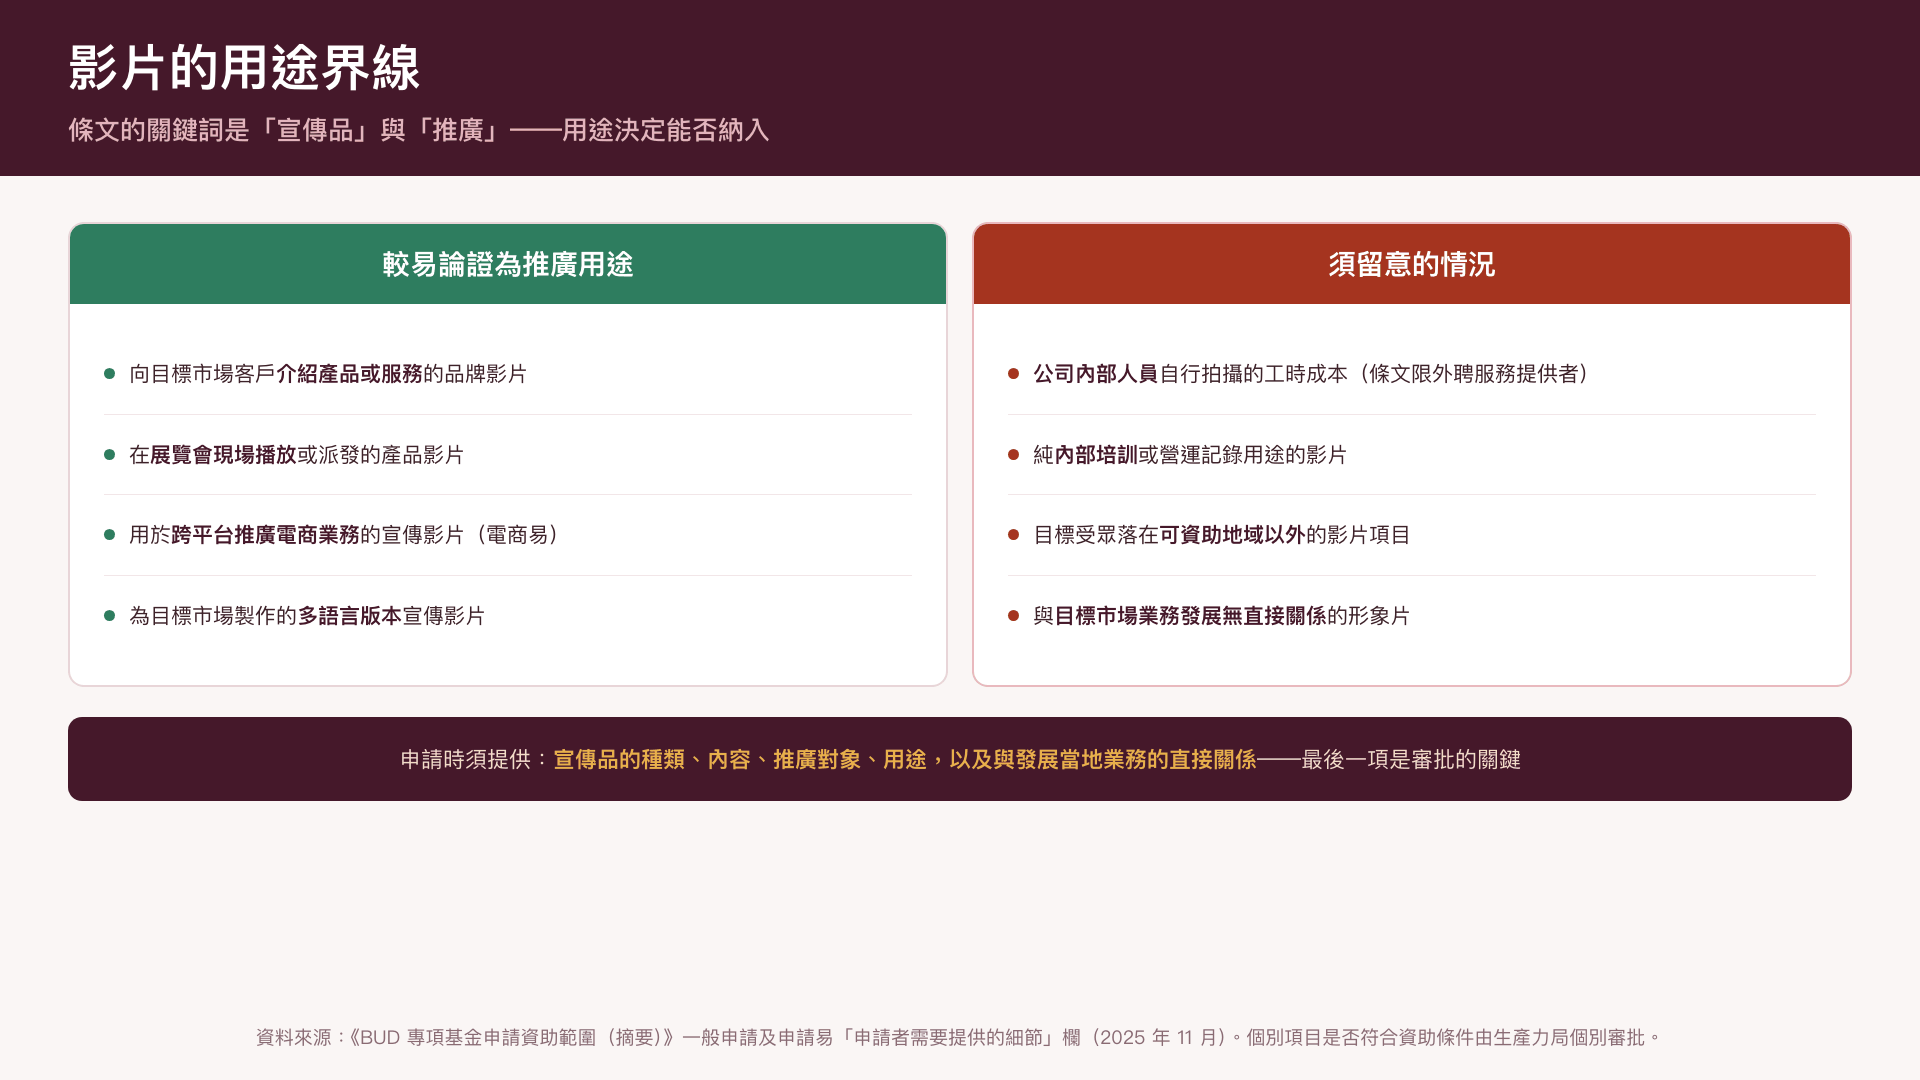Click the dark banner text starting 申請時須提供
The image size is (1920, 1080).
960,760
